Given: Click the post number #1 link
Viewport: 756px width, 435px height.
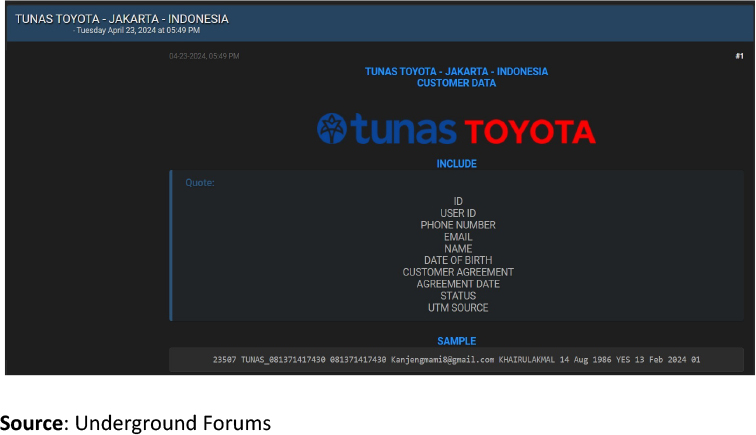Looking at the screenshot, I should [739, 56].
